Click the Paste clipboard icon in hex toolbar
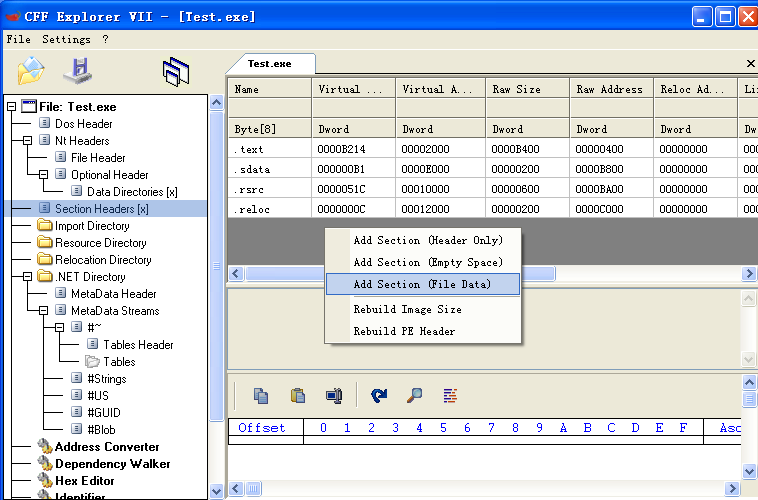Viewport: 758px width, 500px height. tap(298, 396)
